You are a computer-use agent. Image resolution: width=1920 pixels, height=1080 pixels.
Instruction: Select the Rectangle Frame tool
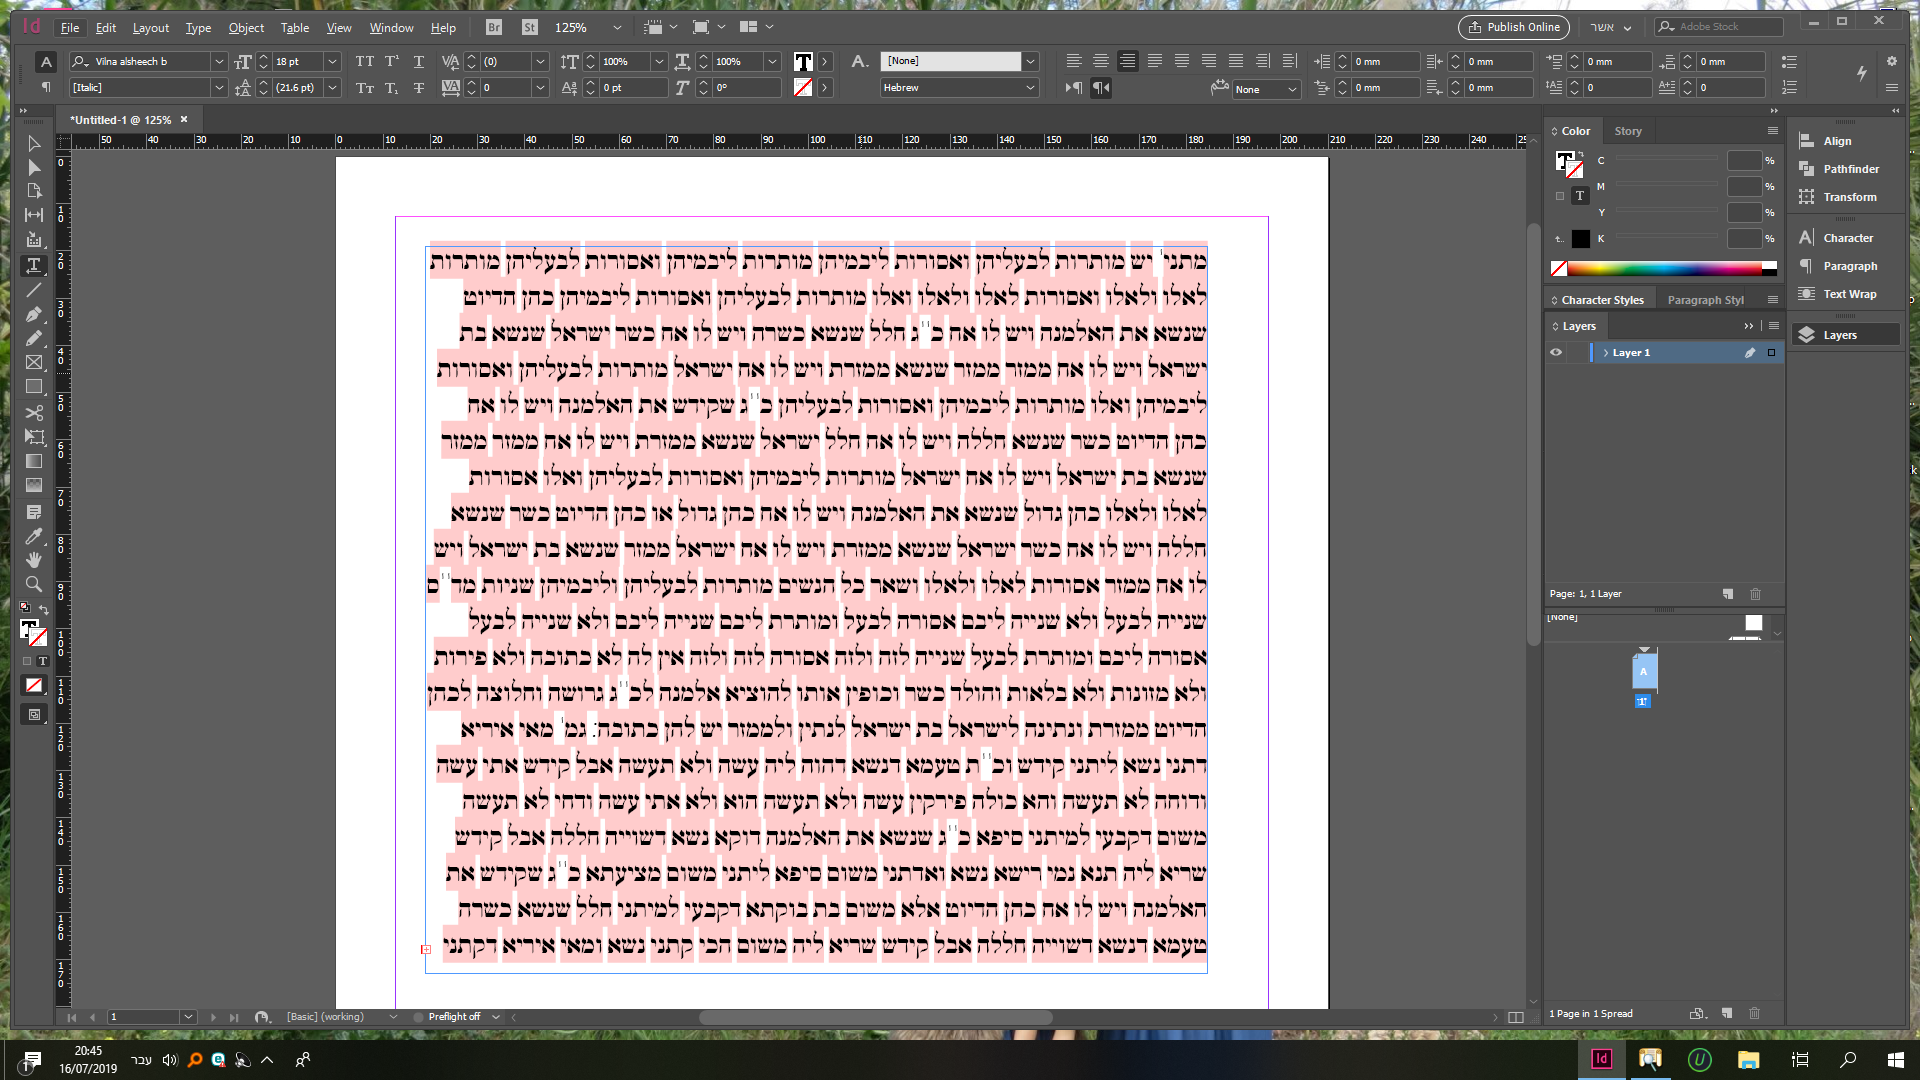point(34,361)
